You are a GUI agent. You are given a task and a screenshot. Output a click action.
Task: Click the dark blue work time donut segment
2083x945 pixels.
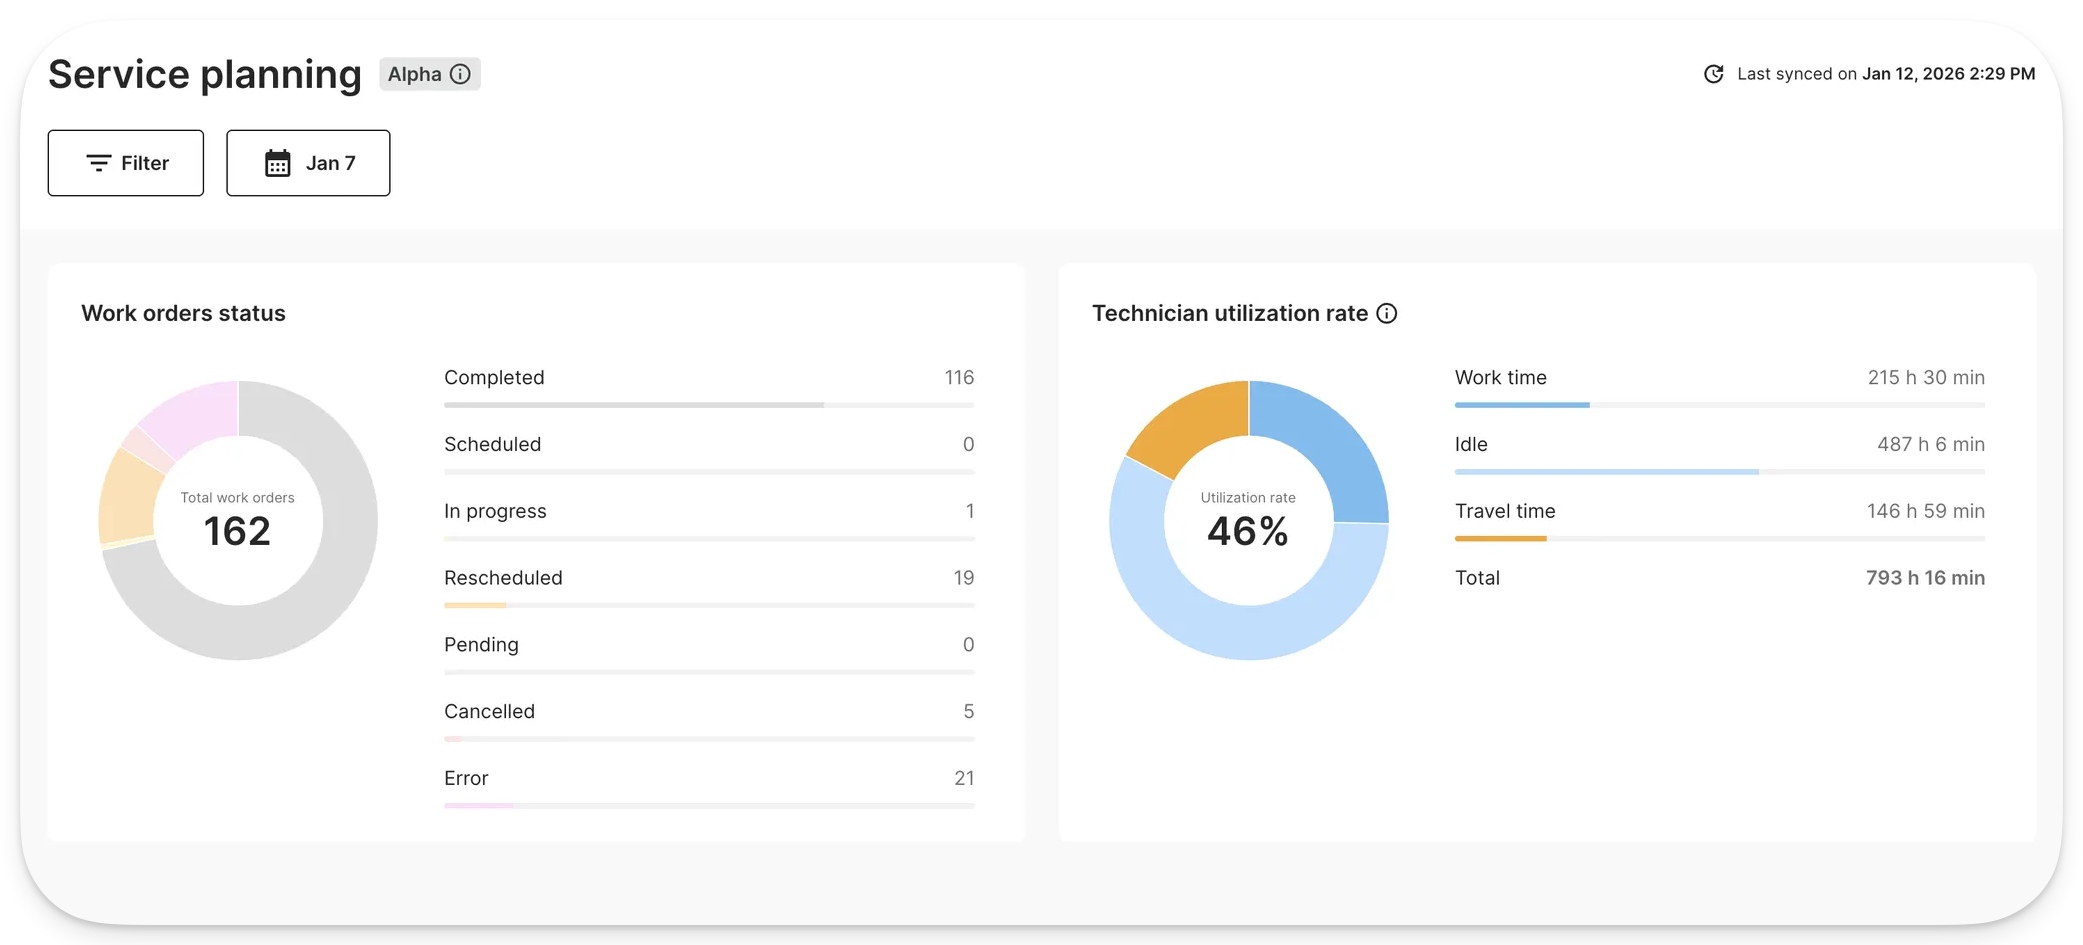point(1320,445)
